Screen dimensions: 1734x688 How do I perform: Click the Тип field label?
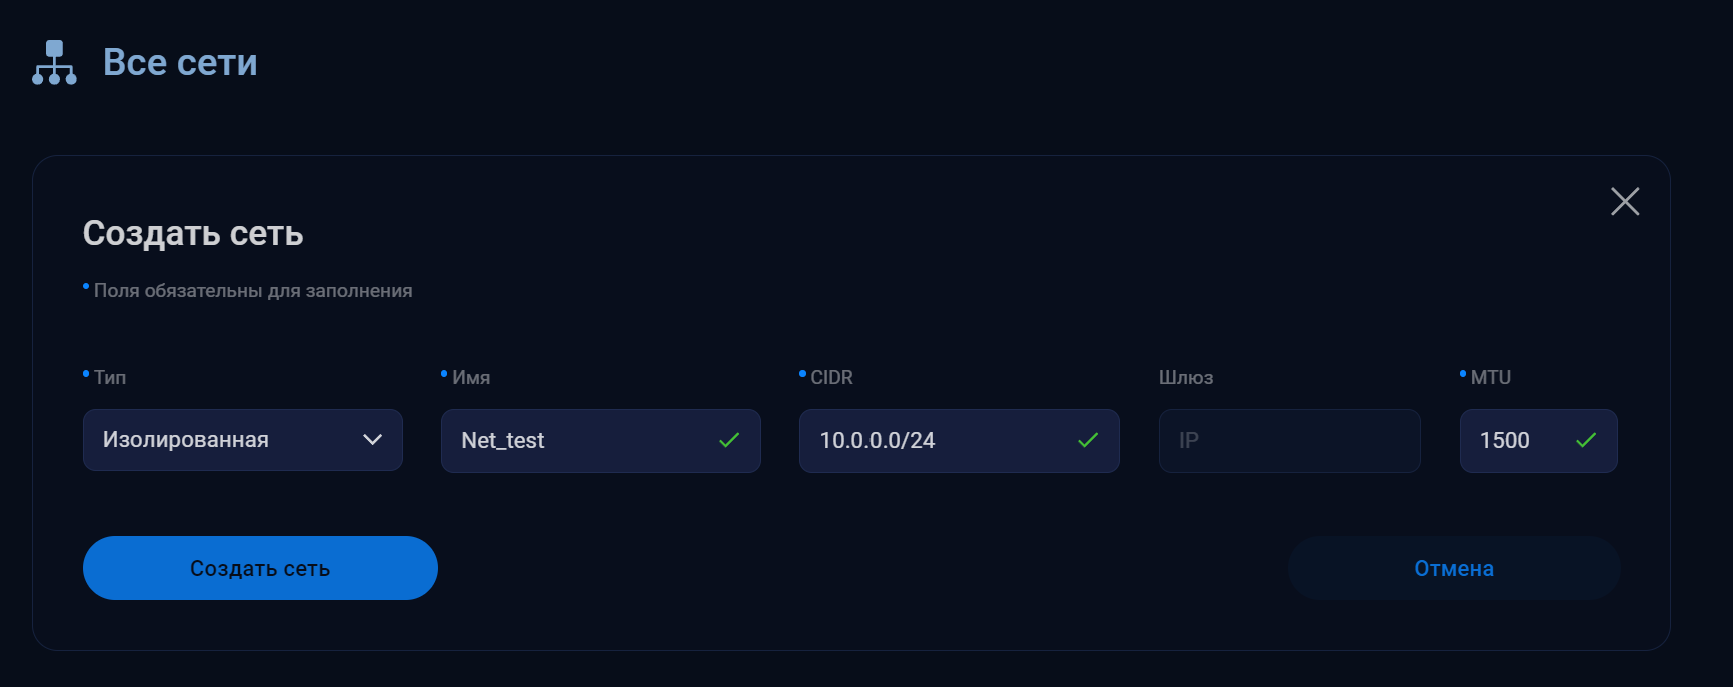click(110, 377)
